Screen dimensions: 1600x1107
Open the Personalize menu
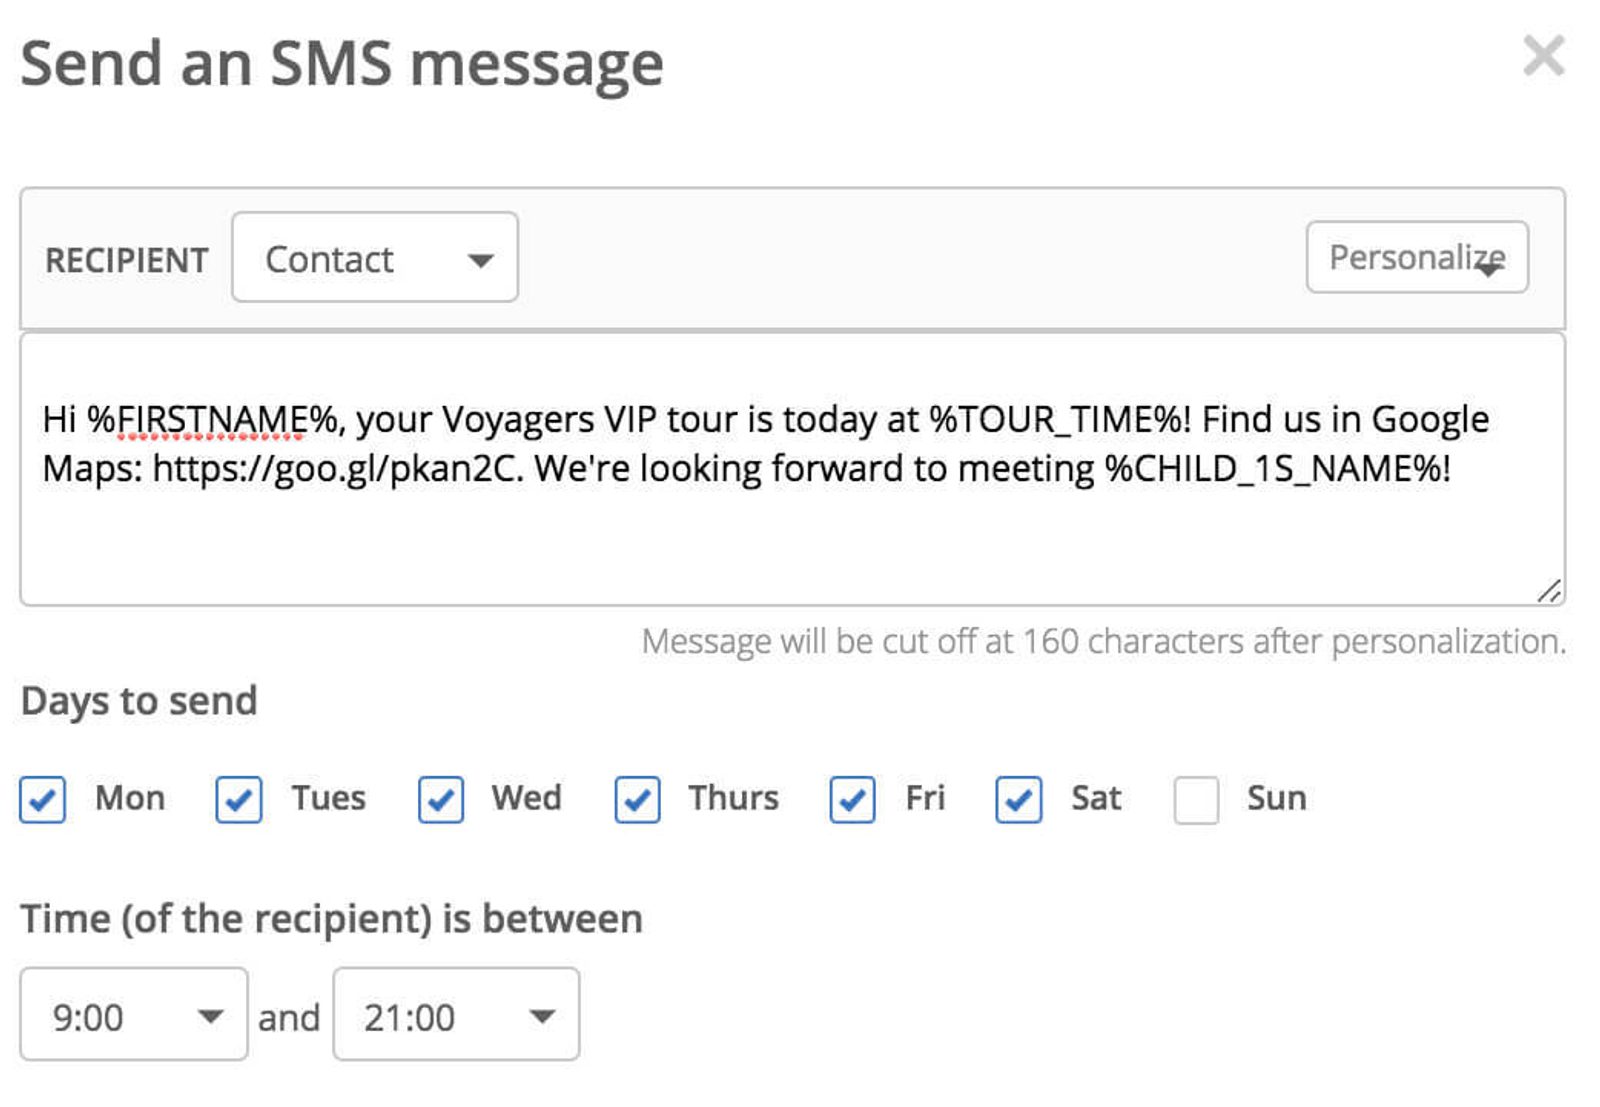pyautogui.click(x=1416, y=257)
